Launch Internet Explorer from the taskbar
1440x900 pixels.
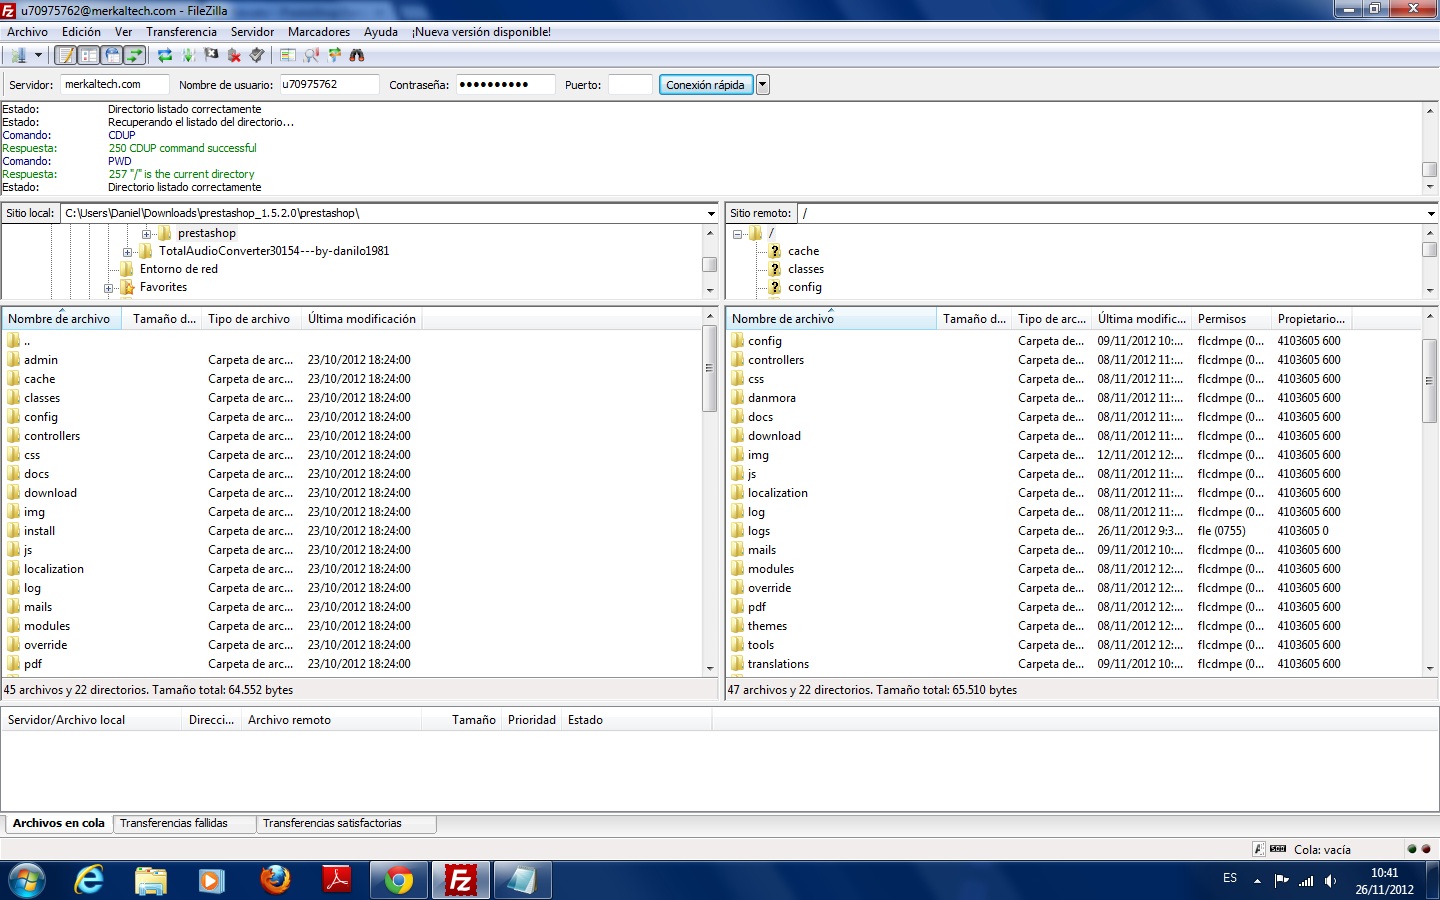(x=89, y=880)
